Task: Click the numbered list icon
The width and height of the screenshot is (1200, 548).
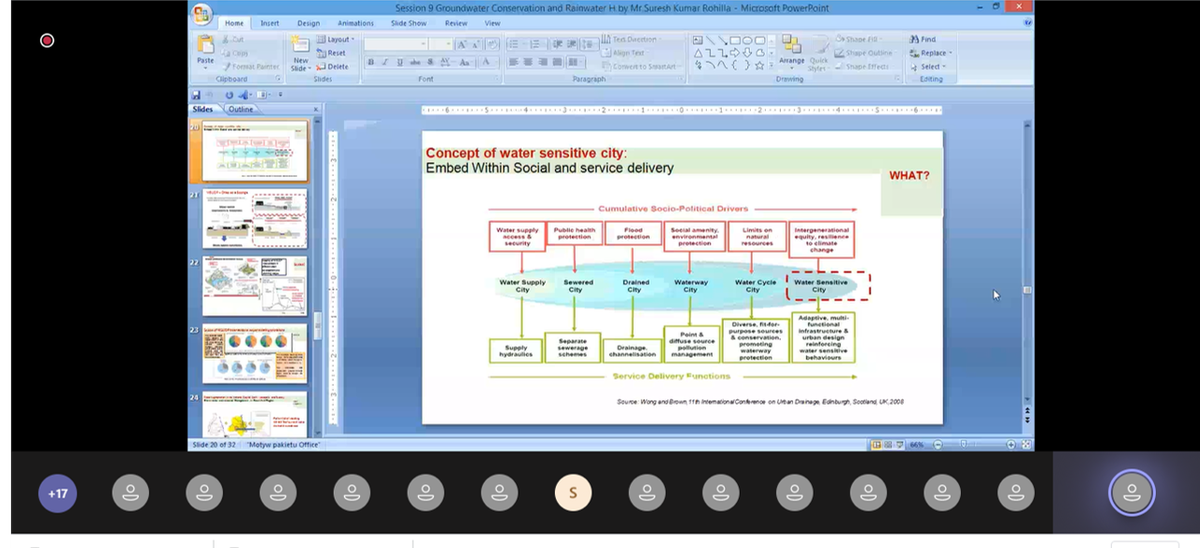Action: tap(537, 44)
